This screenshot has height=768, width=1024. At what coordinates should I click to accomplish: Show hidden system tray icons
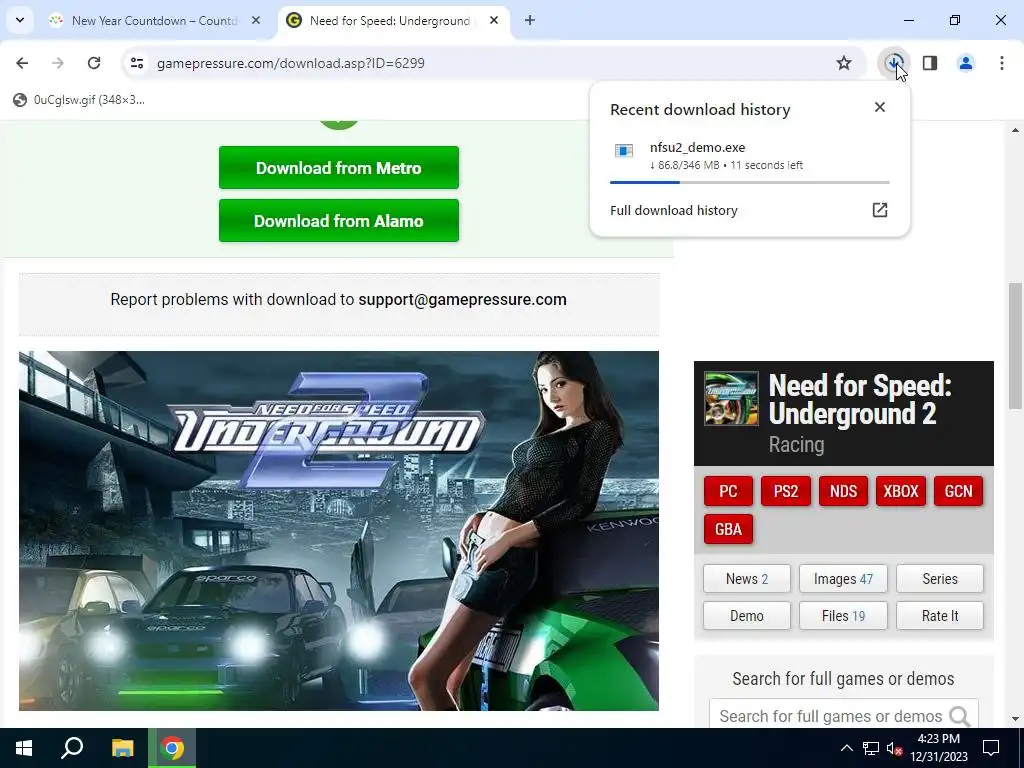coord(846,748)
